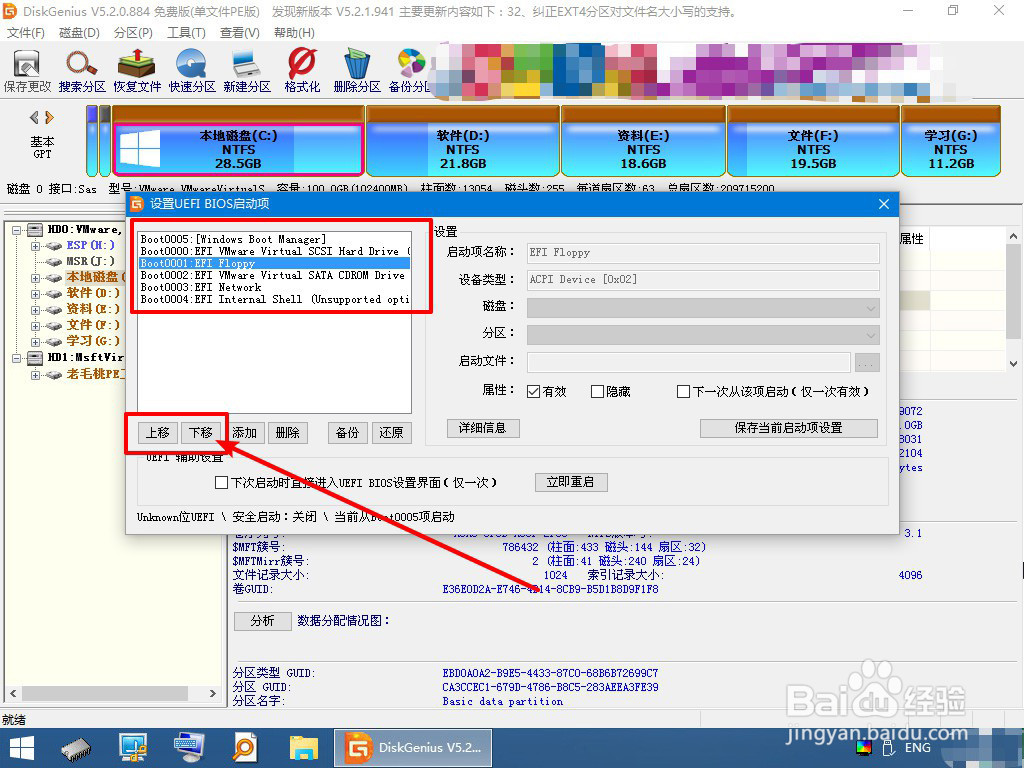Click the Recover Files (恢复文件) icon
The image size is (1024, 768).
click(136, 70)
